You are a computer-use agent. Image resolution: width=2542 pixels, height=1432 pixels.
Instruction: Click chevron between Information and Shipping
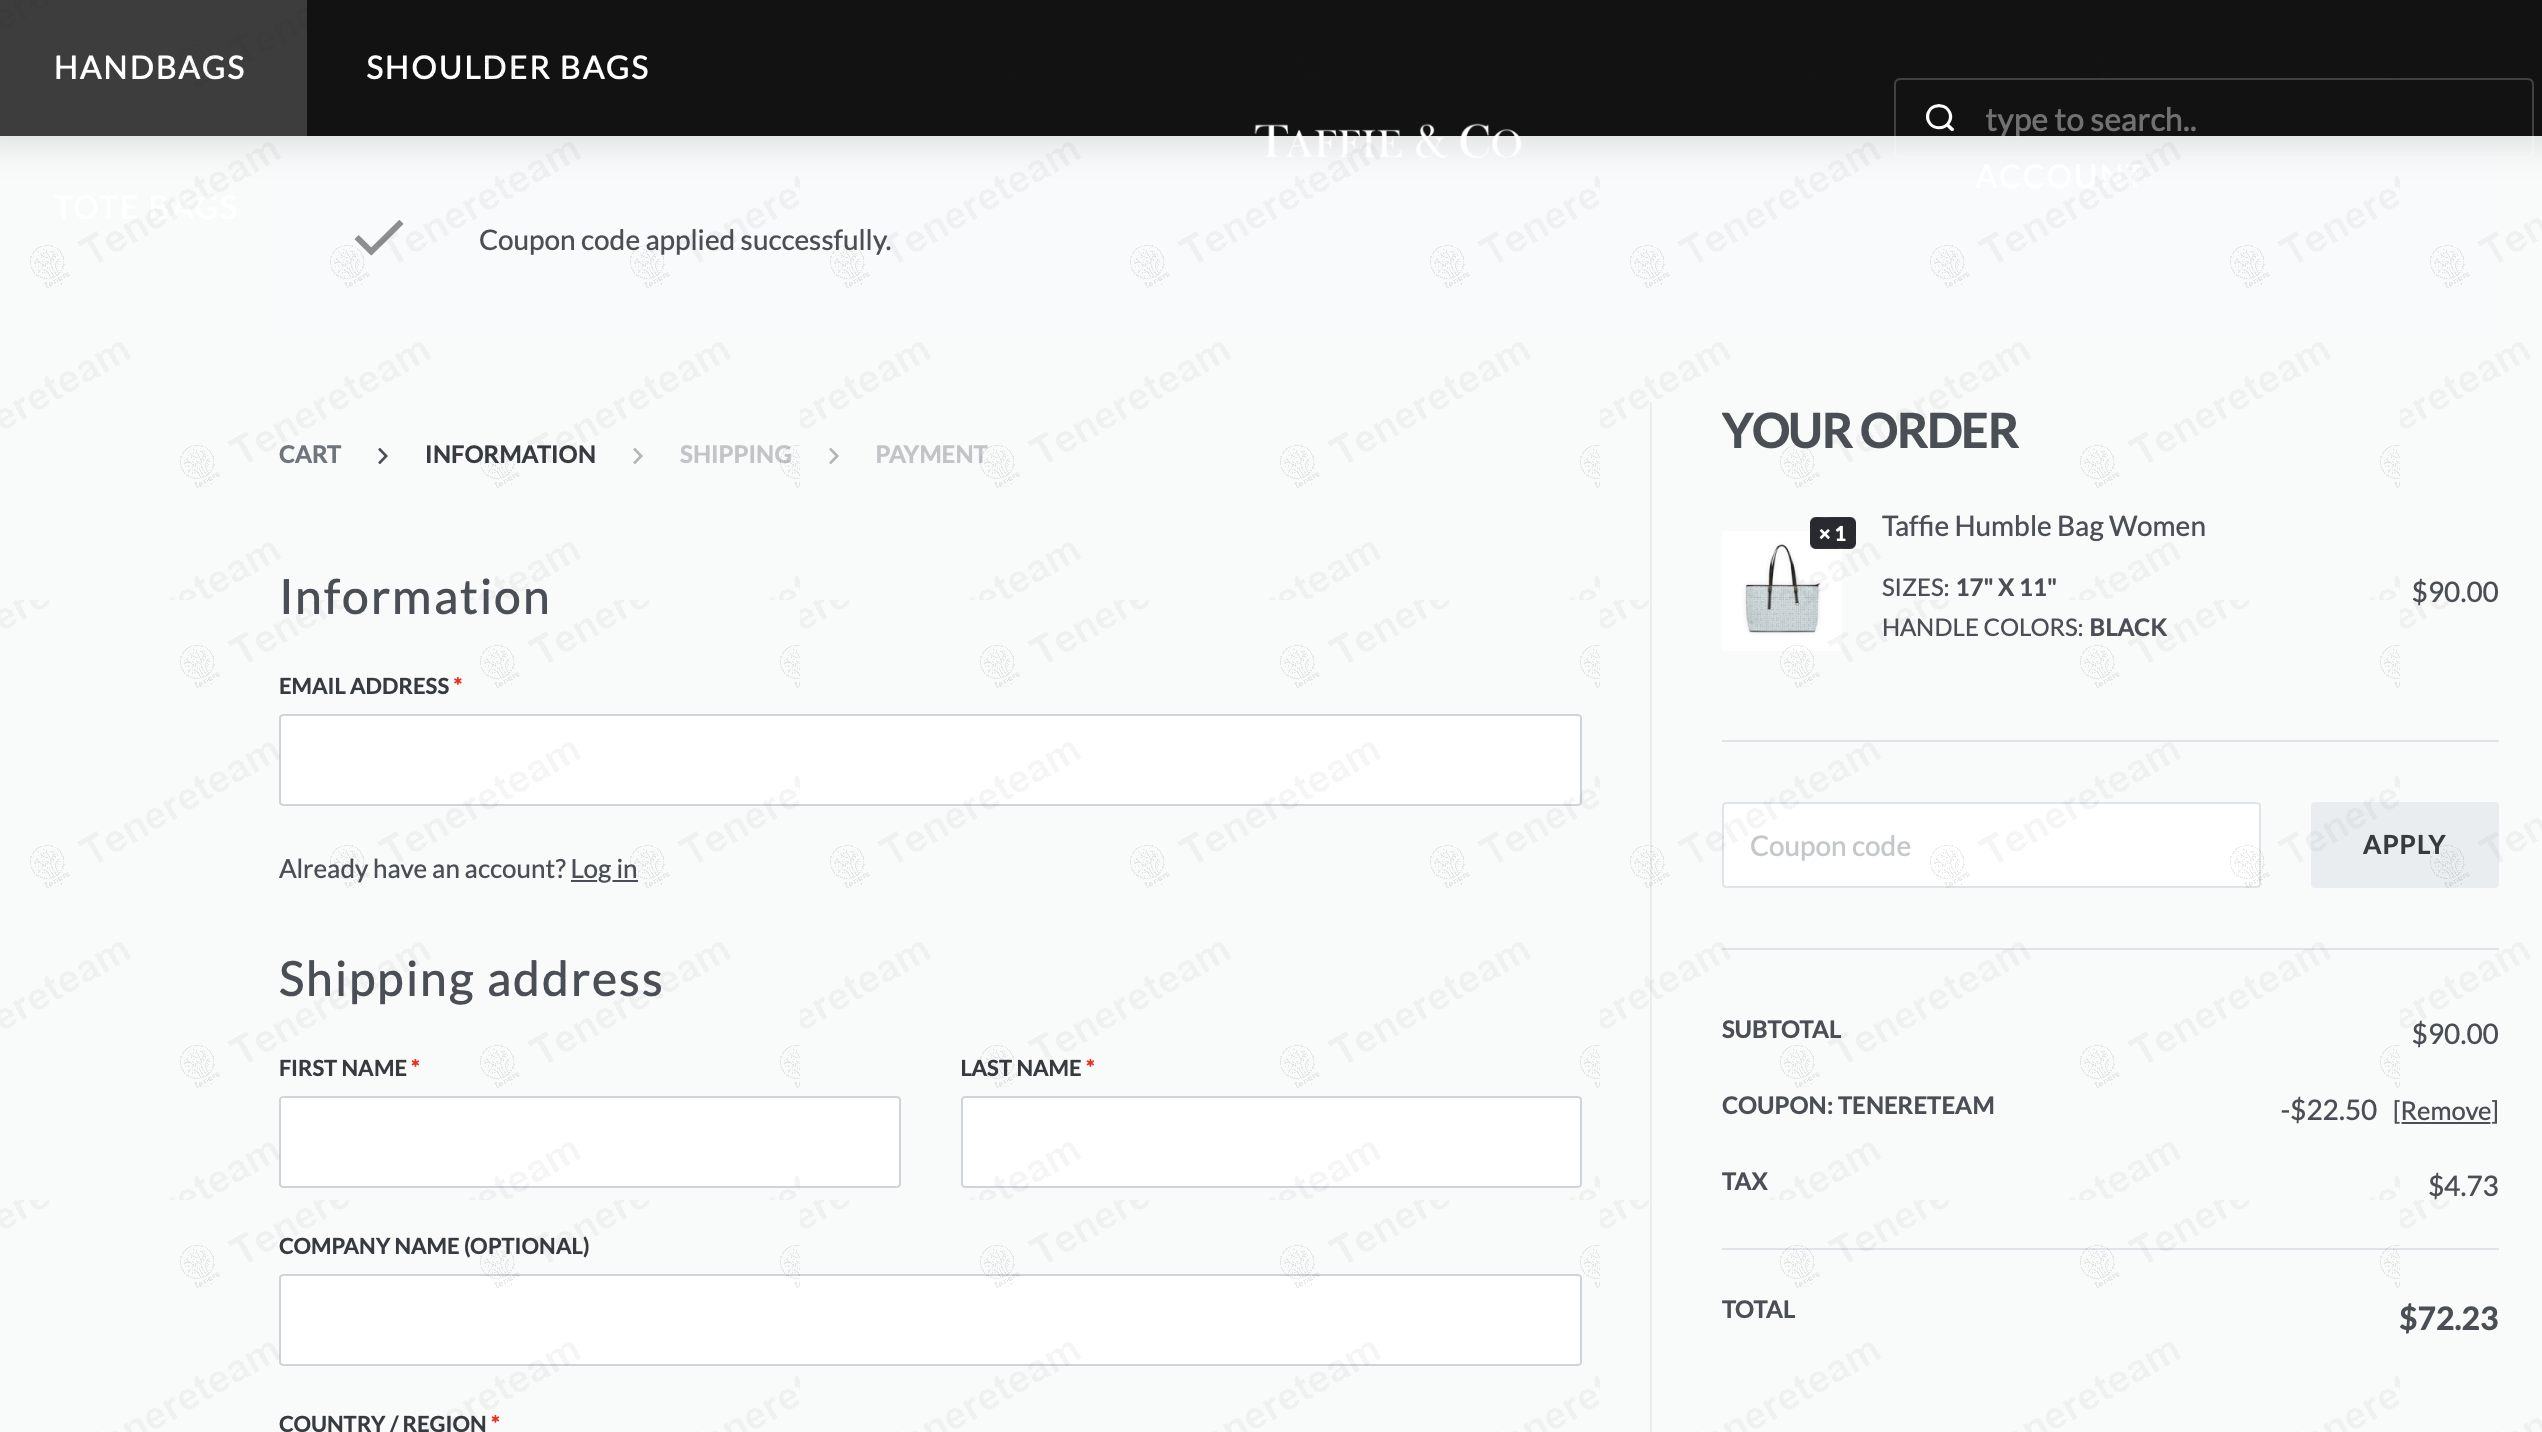[x=638, y=456]
